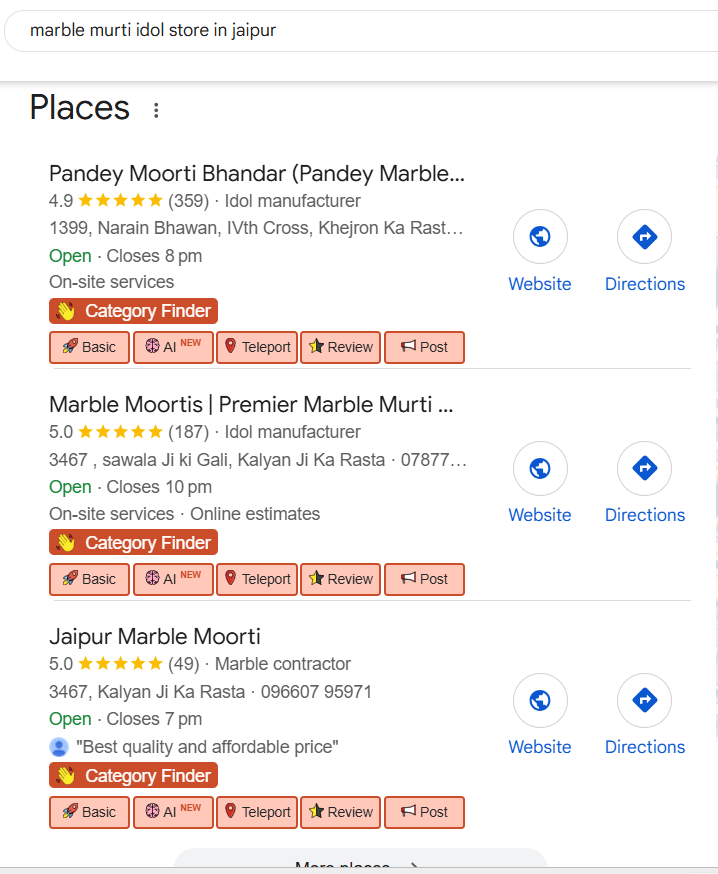The height and width of the screenshot is (874, 718).
Task: Click Review button under Marble Moortis listing
Action: [x=341, y=579]
